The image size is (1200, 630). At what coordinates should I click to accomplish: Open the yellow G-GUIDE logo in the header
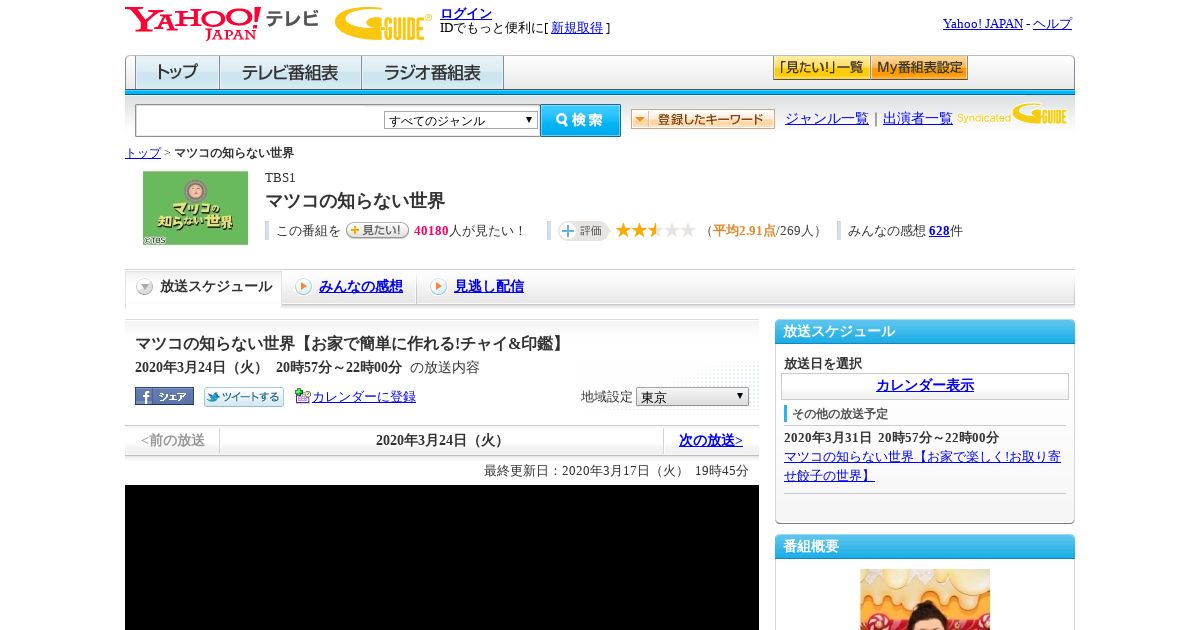(x=383, y=23)
